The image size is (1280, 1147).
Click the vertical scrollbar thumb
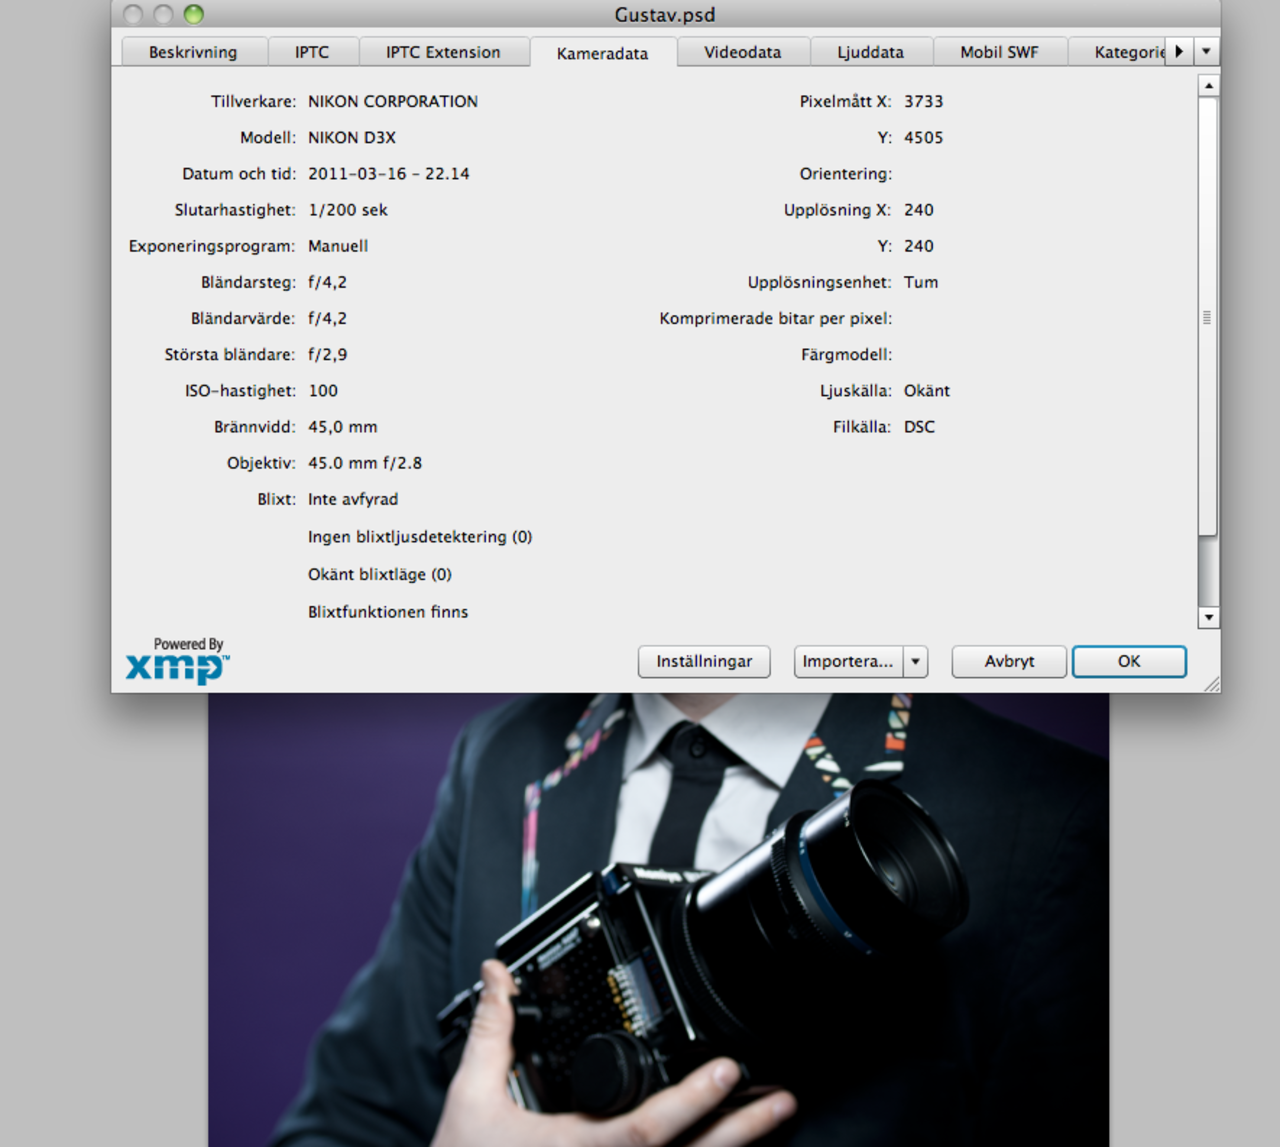pos(1208,317)
